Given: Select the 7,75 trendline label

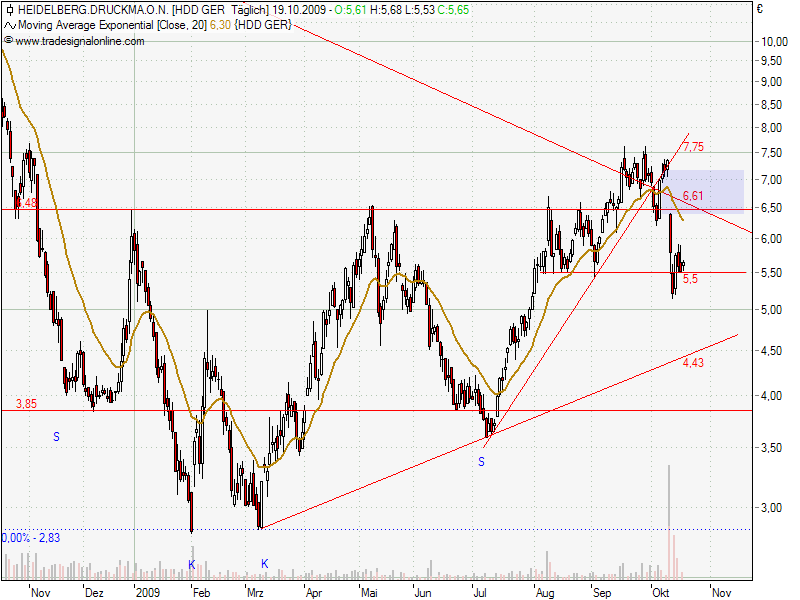Looking at the screenshot, I should (x=693, y=147).
